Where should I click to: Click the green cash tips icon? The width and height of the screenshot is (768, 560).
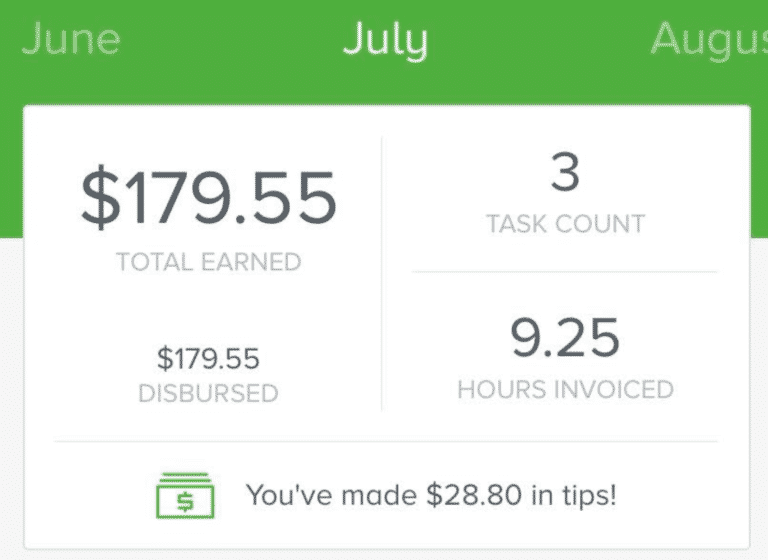185,495
